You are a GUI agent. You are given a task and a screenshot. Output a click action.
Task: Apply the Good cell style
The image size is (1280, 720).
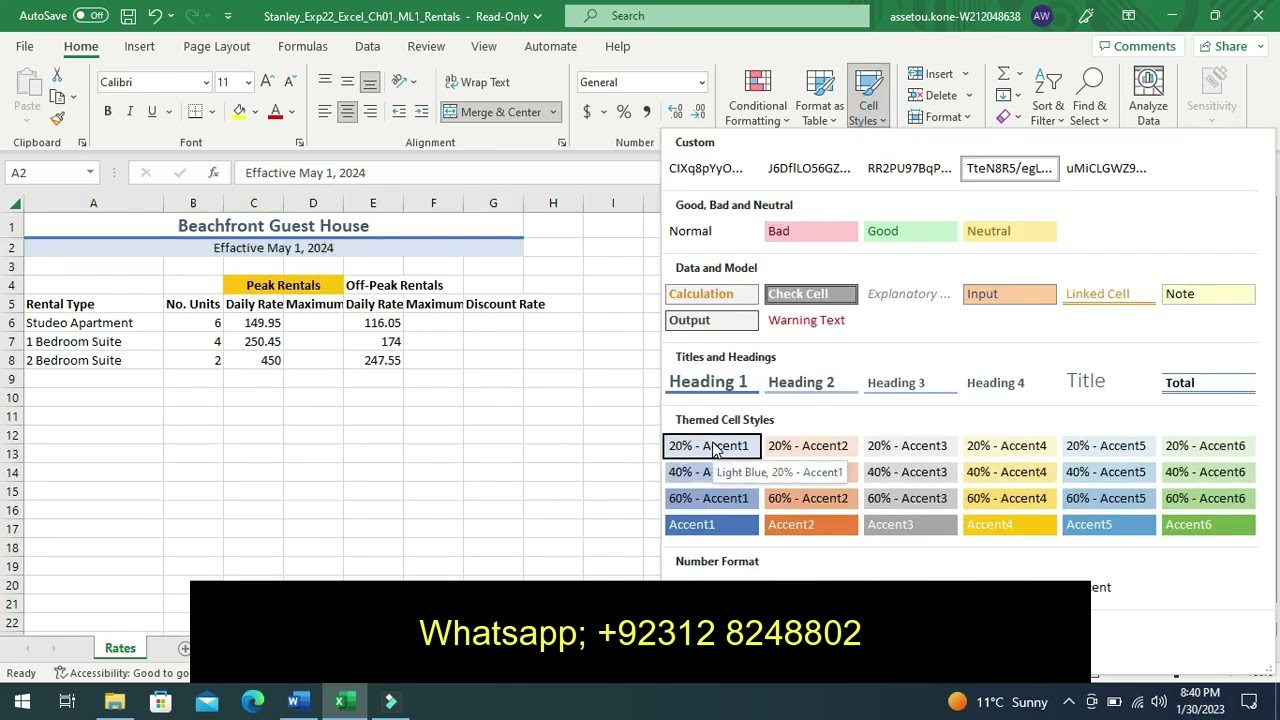(910, 231)
